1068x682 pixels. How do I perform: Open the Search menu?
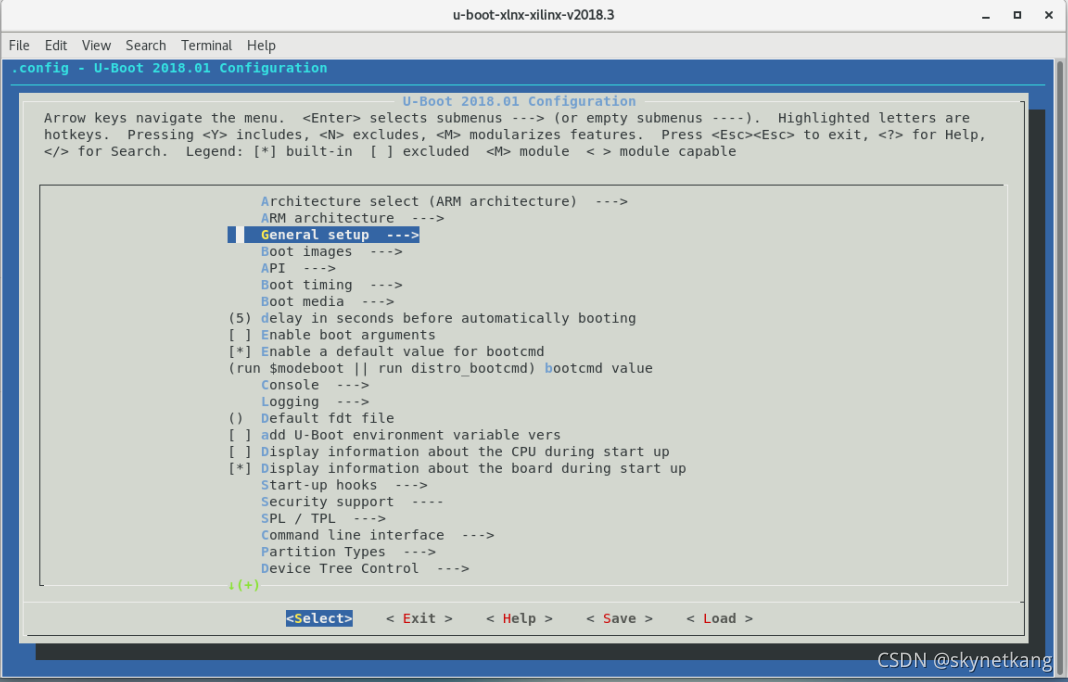coord(146,46)
